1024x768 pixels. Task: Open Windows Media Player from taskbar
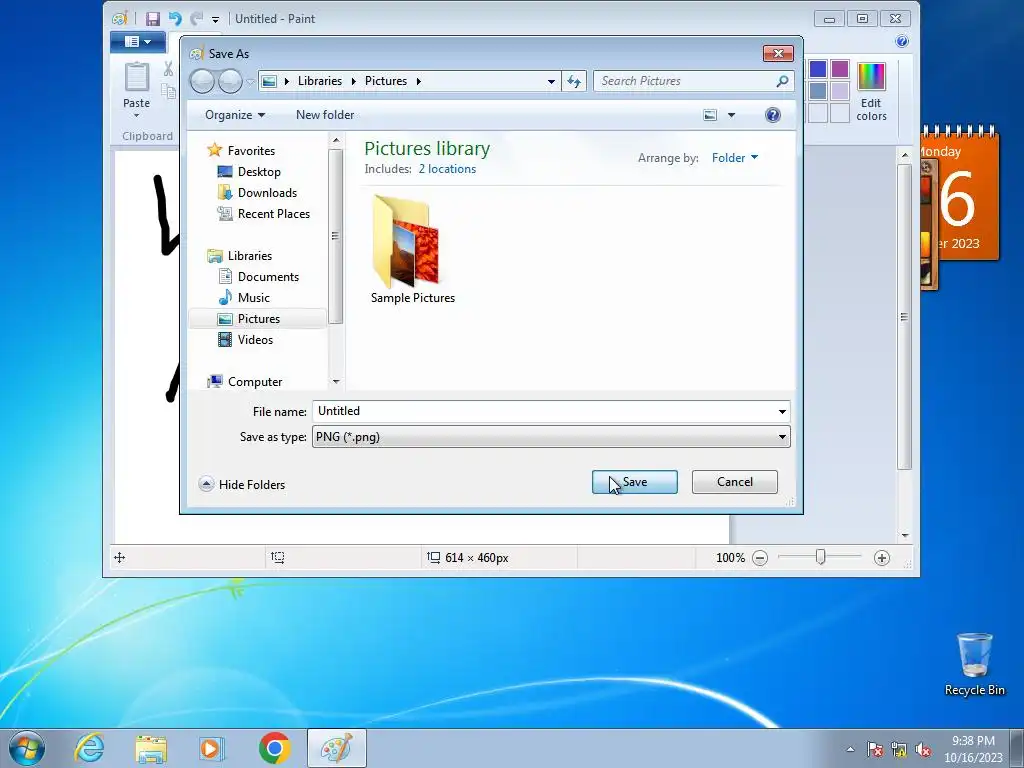pos(211,749)
